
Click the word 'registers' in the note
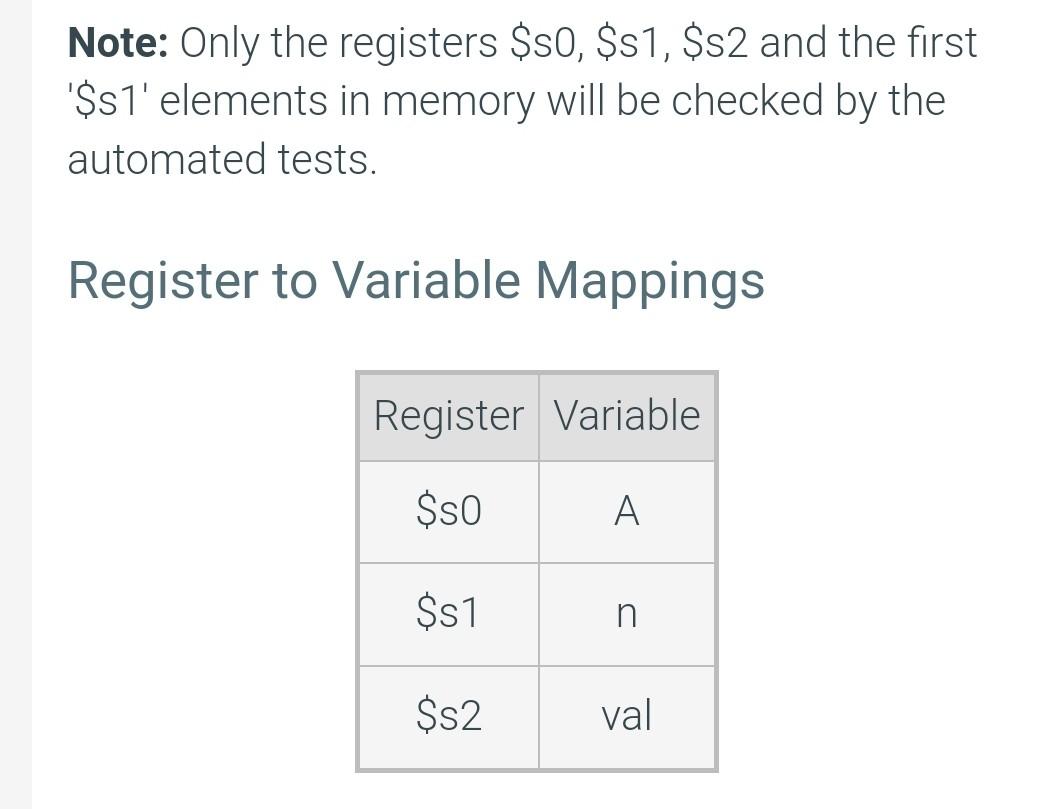click(x=417, y=45)
